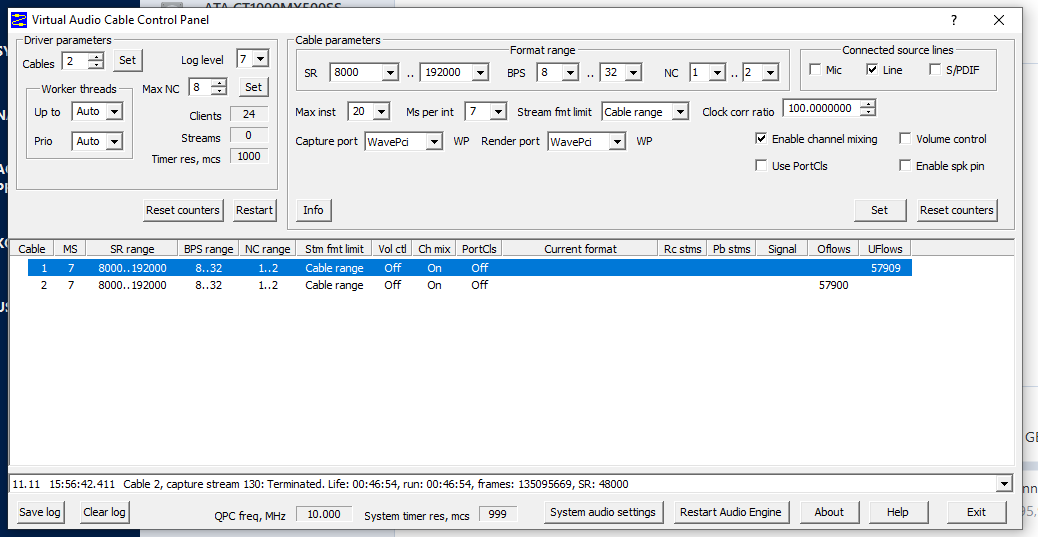Select Cable 2 row in the list
The height and width of the screenshot is (537, 1038).
tap(200, 285)
